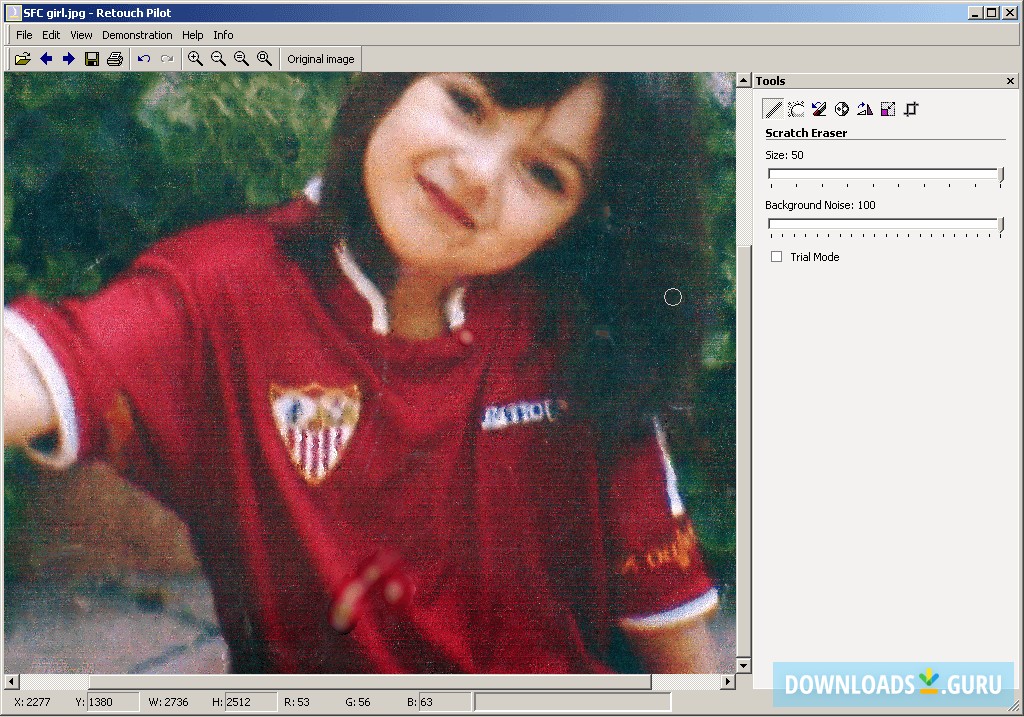The width and height of the screenshot is (1024, 717).
Task: Open the Demonstration menu
Action: [137, 34]
